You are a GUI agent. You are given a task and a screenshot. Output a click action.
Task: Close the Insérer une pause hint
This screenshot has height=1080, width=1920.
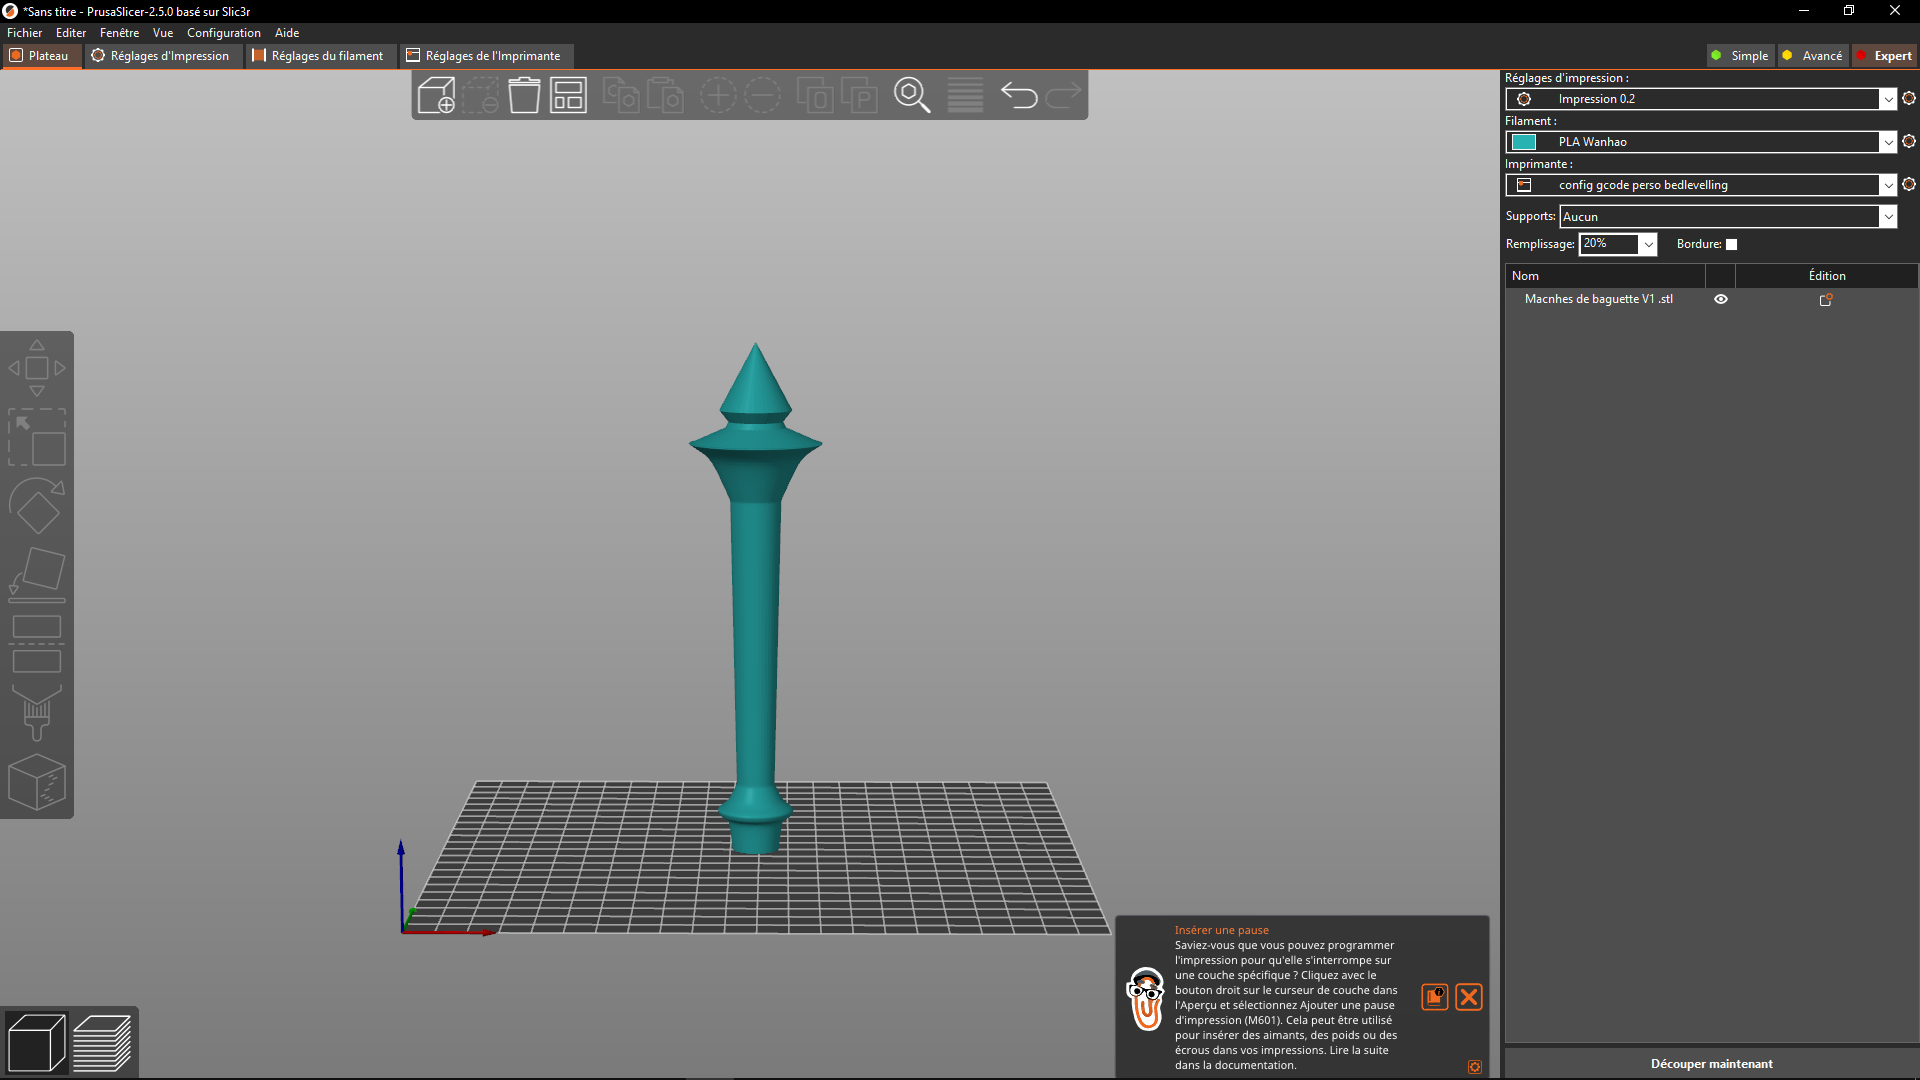(x=1469, y=997)
